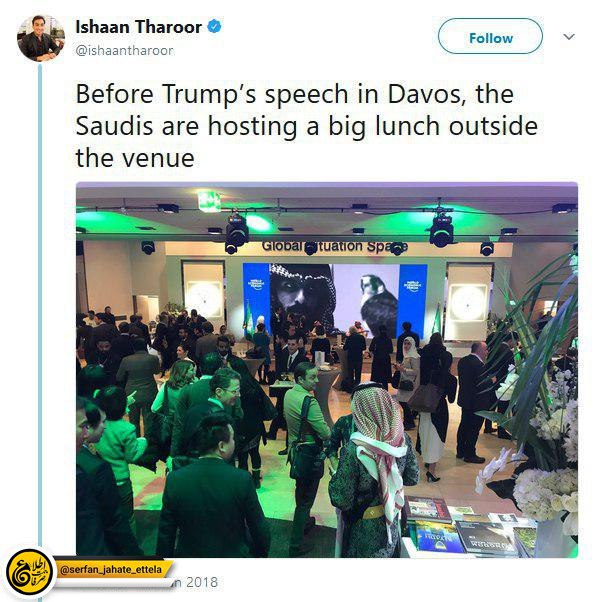The width and height of the screenshot is (612, 602).
Task: Click the Global Situation Space sign in the photo
Action: click(334, 246)
